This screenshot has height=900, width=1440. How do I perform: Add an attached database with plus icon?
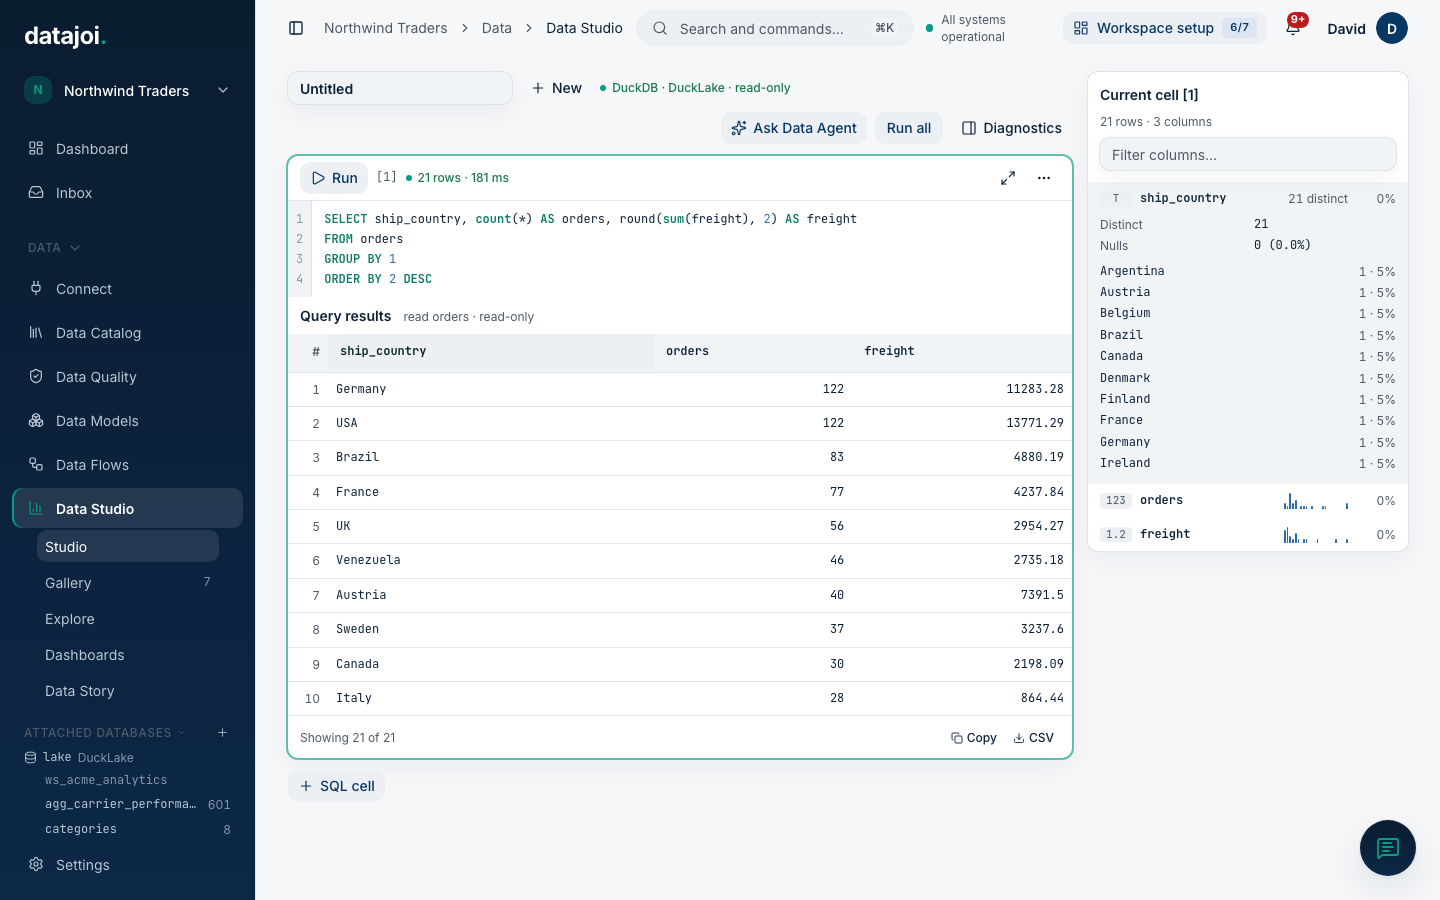(x=223, y=733)
